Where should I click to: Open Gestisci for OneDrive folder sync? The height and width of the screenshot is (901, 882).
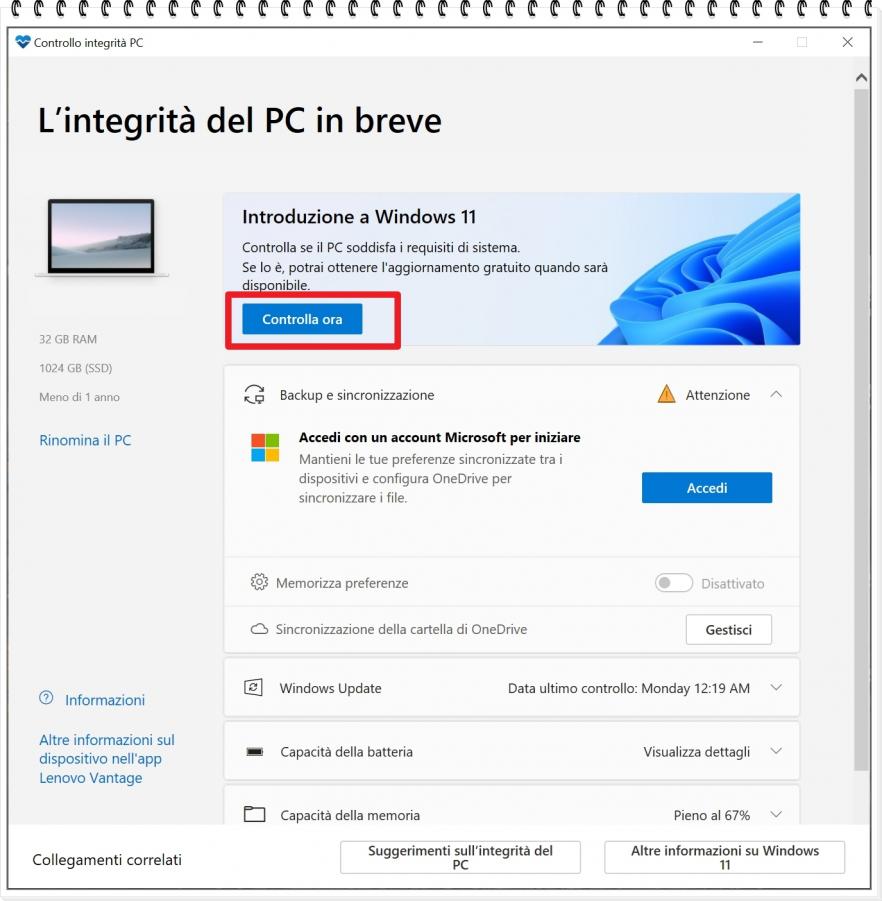pos(728,630)
